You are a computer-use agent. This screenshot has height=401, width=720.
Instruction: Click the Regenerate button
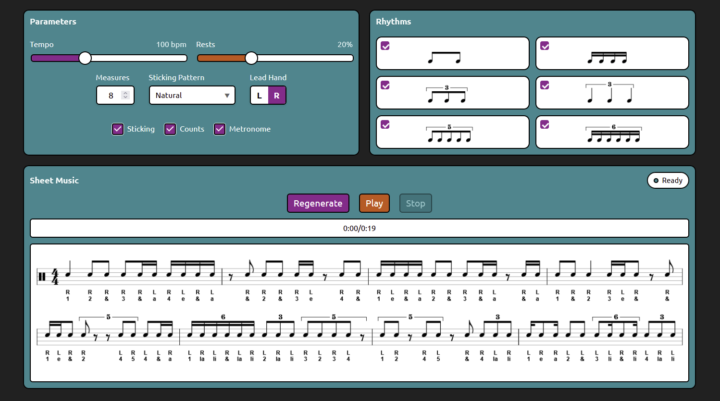pos(318,203)
